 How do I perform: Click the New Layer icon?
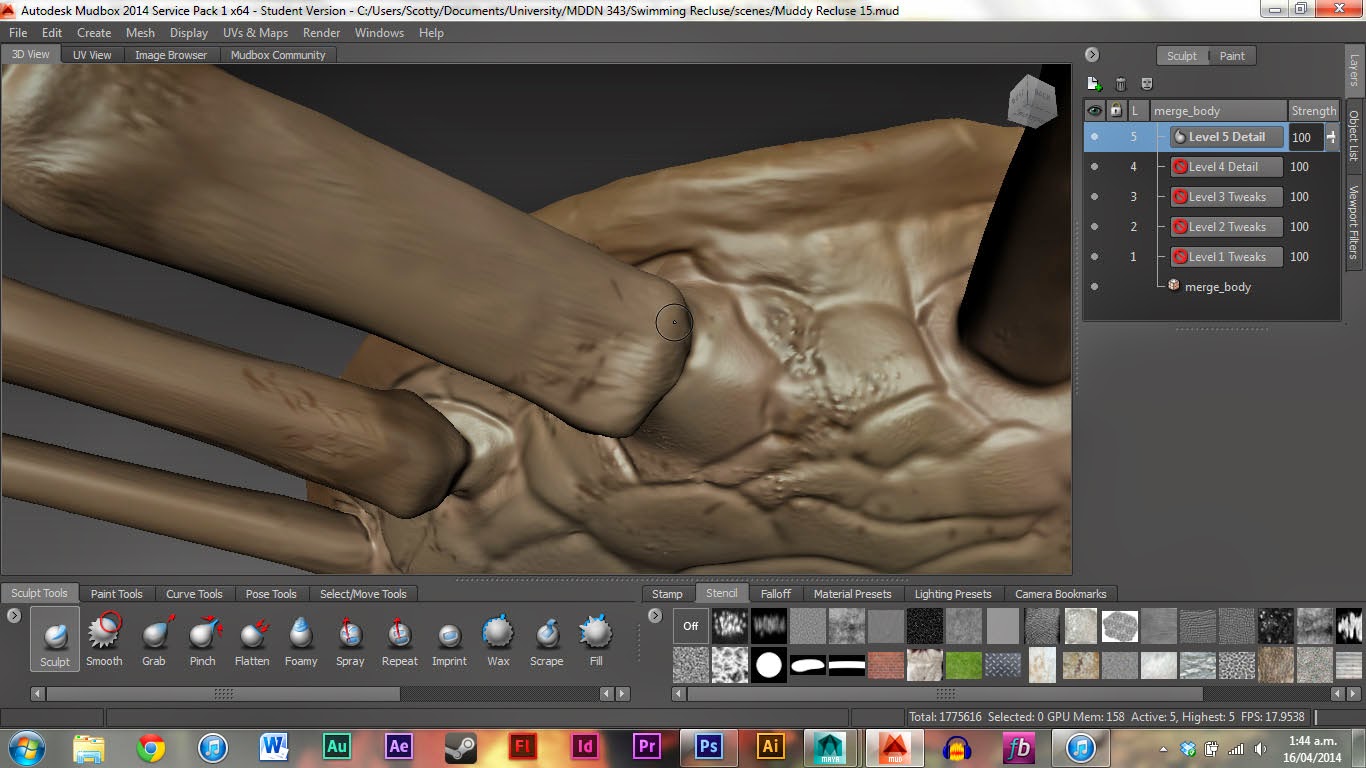click(1094, 84)
